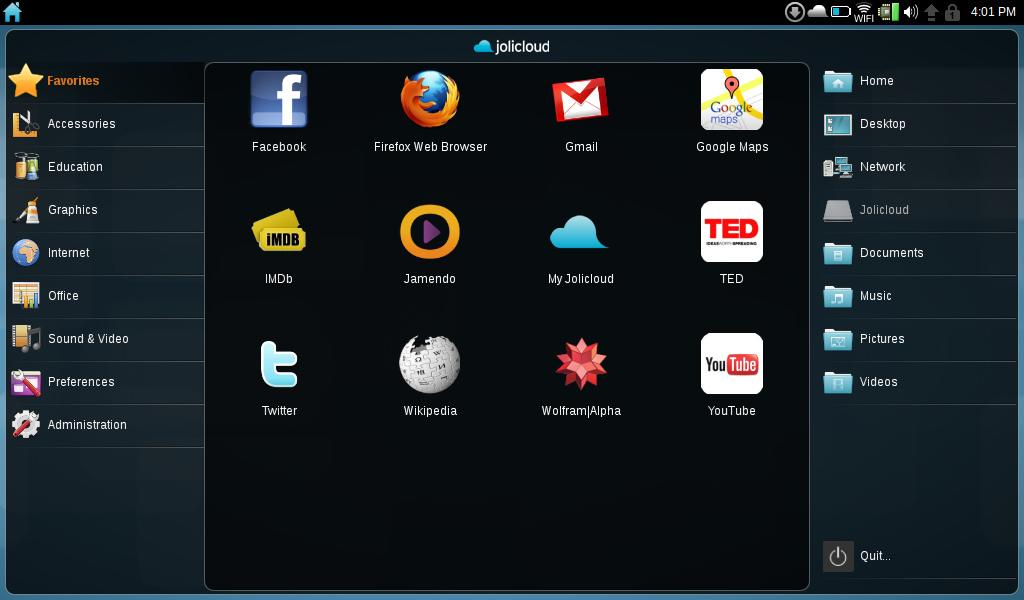
Task: Click the download arrow tray icon
Action: 794,12
